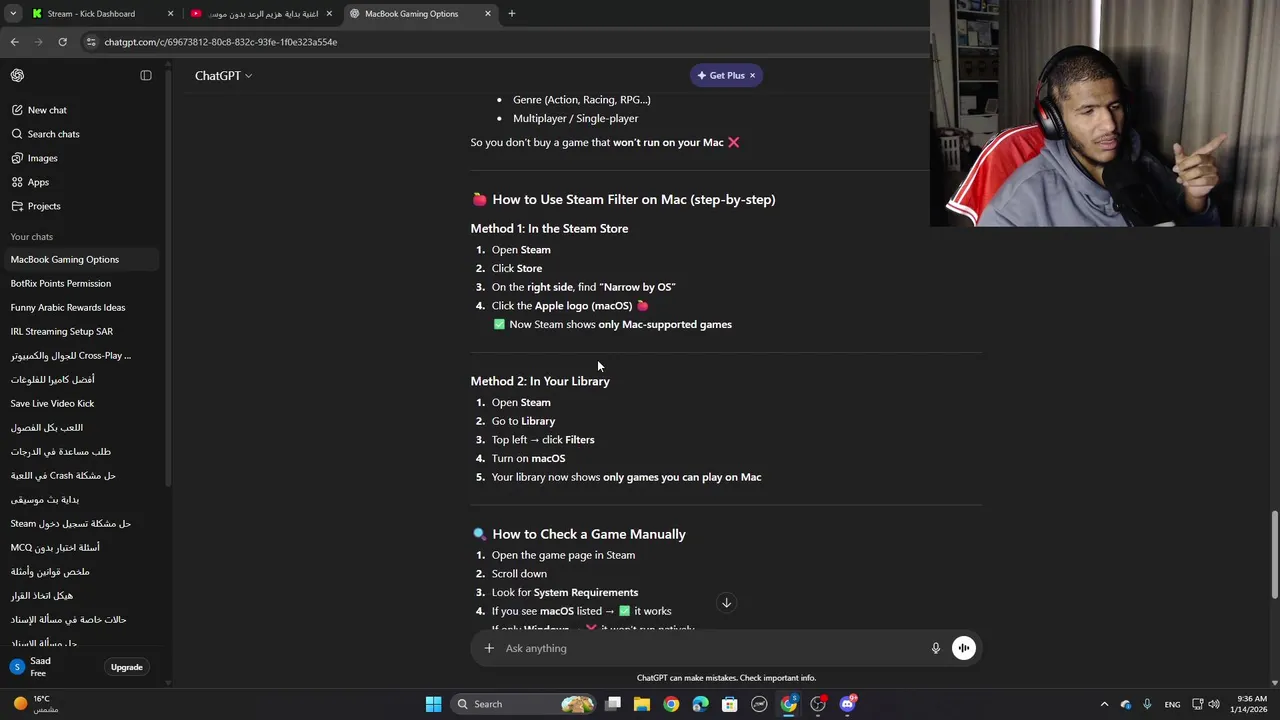This screenshot has height=720, width=1280.
Task: Close the Stream - Kick Dashboard tab
Action: (x=170, y=14)
